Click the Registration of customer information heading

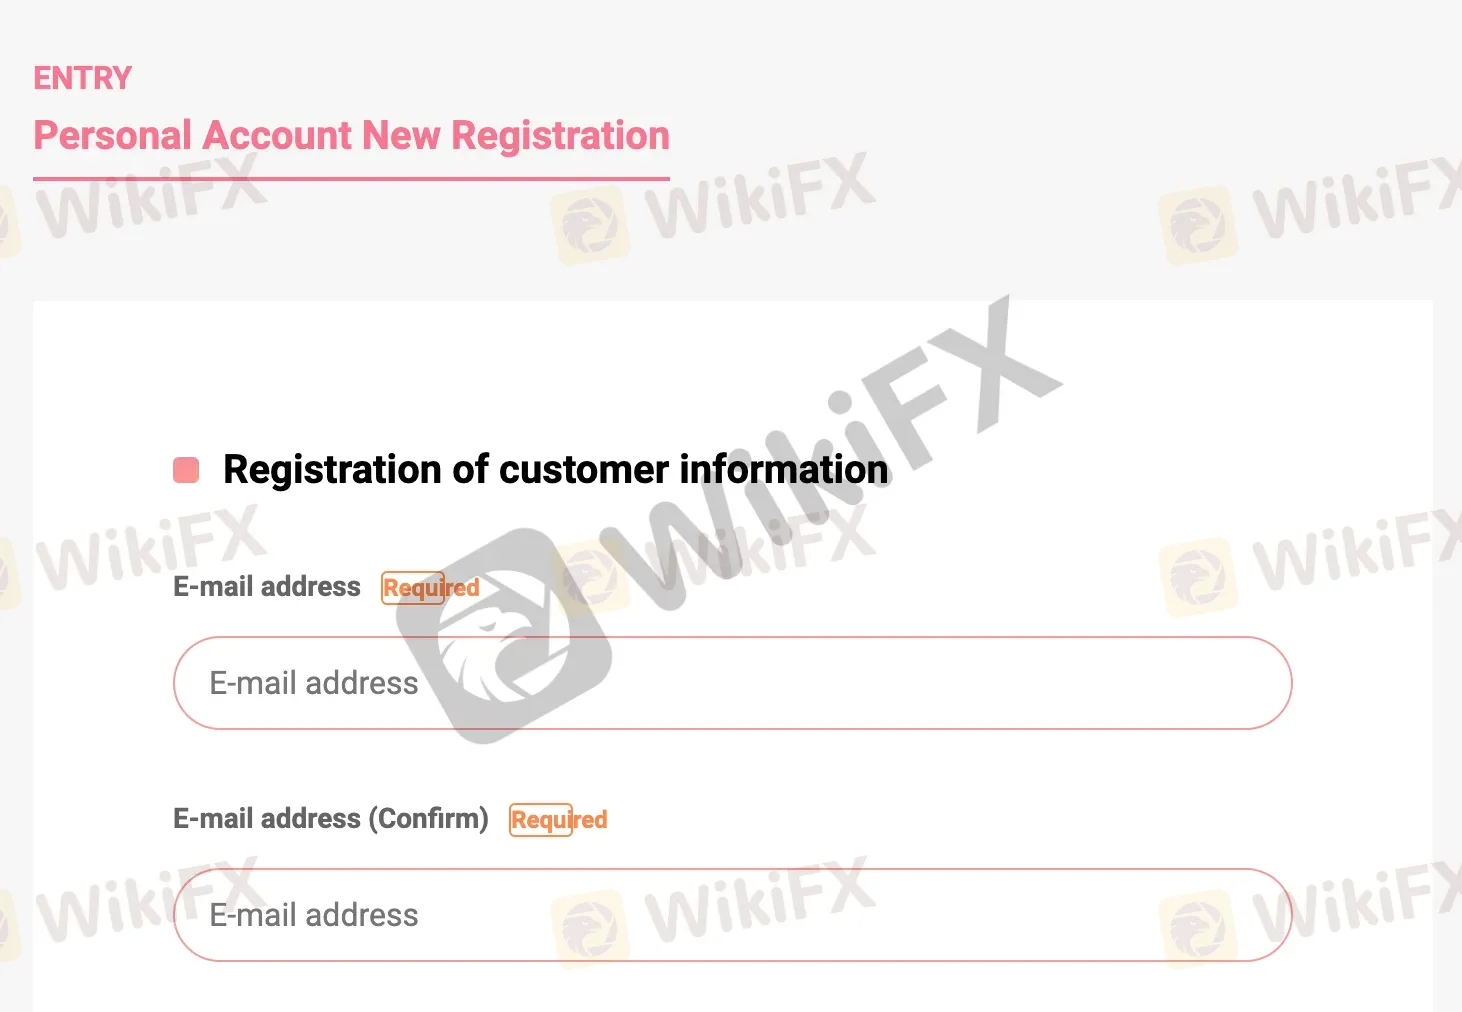[x=555, y=470]
